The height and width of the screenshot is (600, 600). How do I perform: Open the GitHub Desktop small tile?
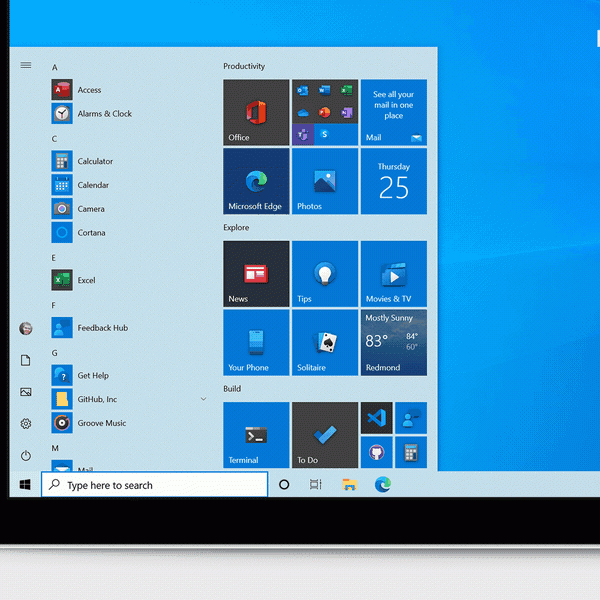[x=377, y=452]
